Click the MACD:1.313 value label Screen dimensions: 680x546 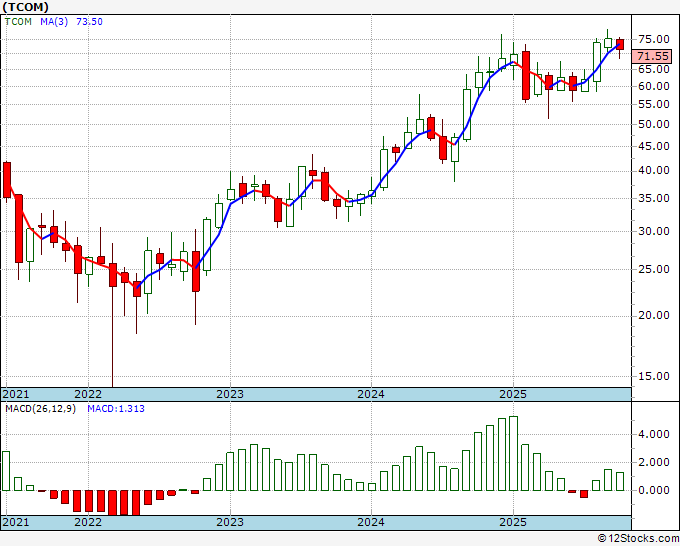[x=116, y=409]
